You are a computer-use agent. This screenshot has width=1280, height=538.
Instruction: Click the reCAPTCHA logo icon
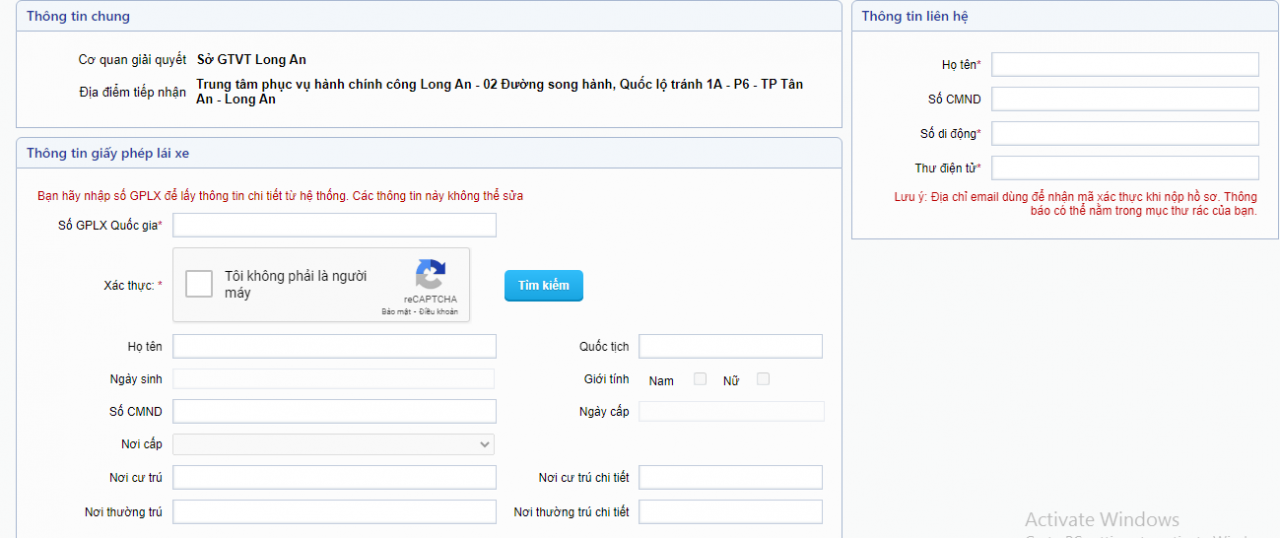(x=430, y=274)
